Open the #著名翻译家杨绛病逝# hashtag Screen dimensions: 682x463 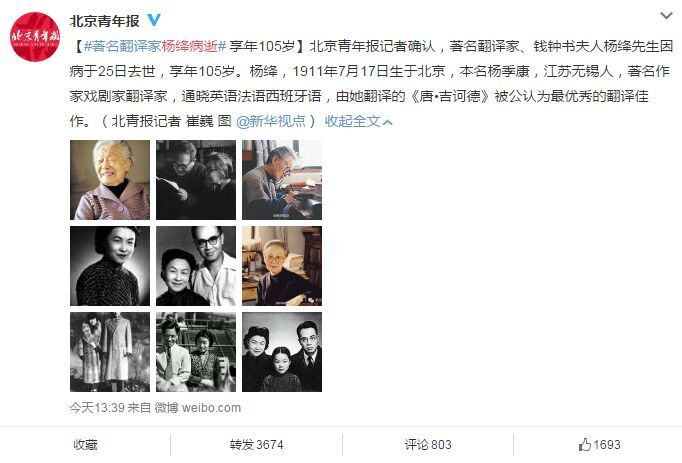[x=155, y=46]
